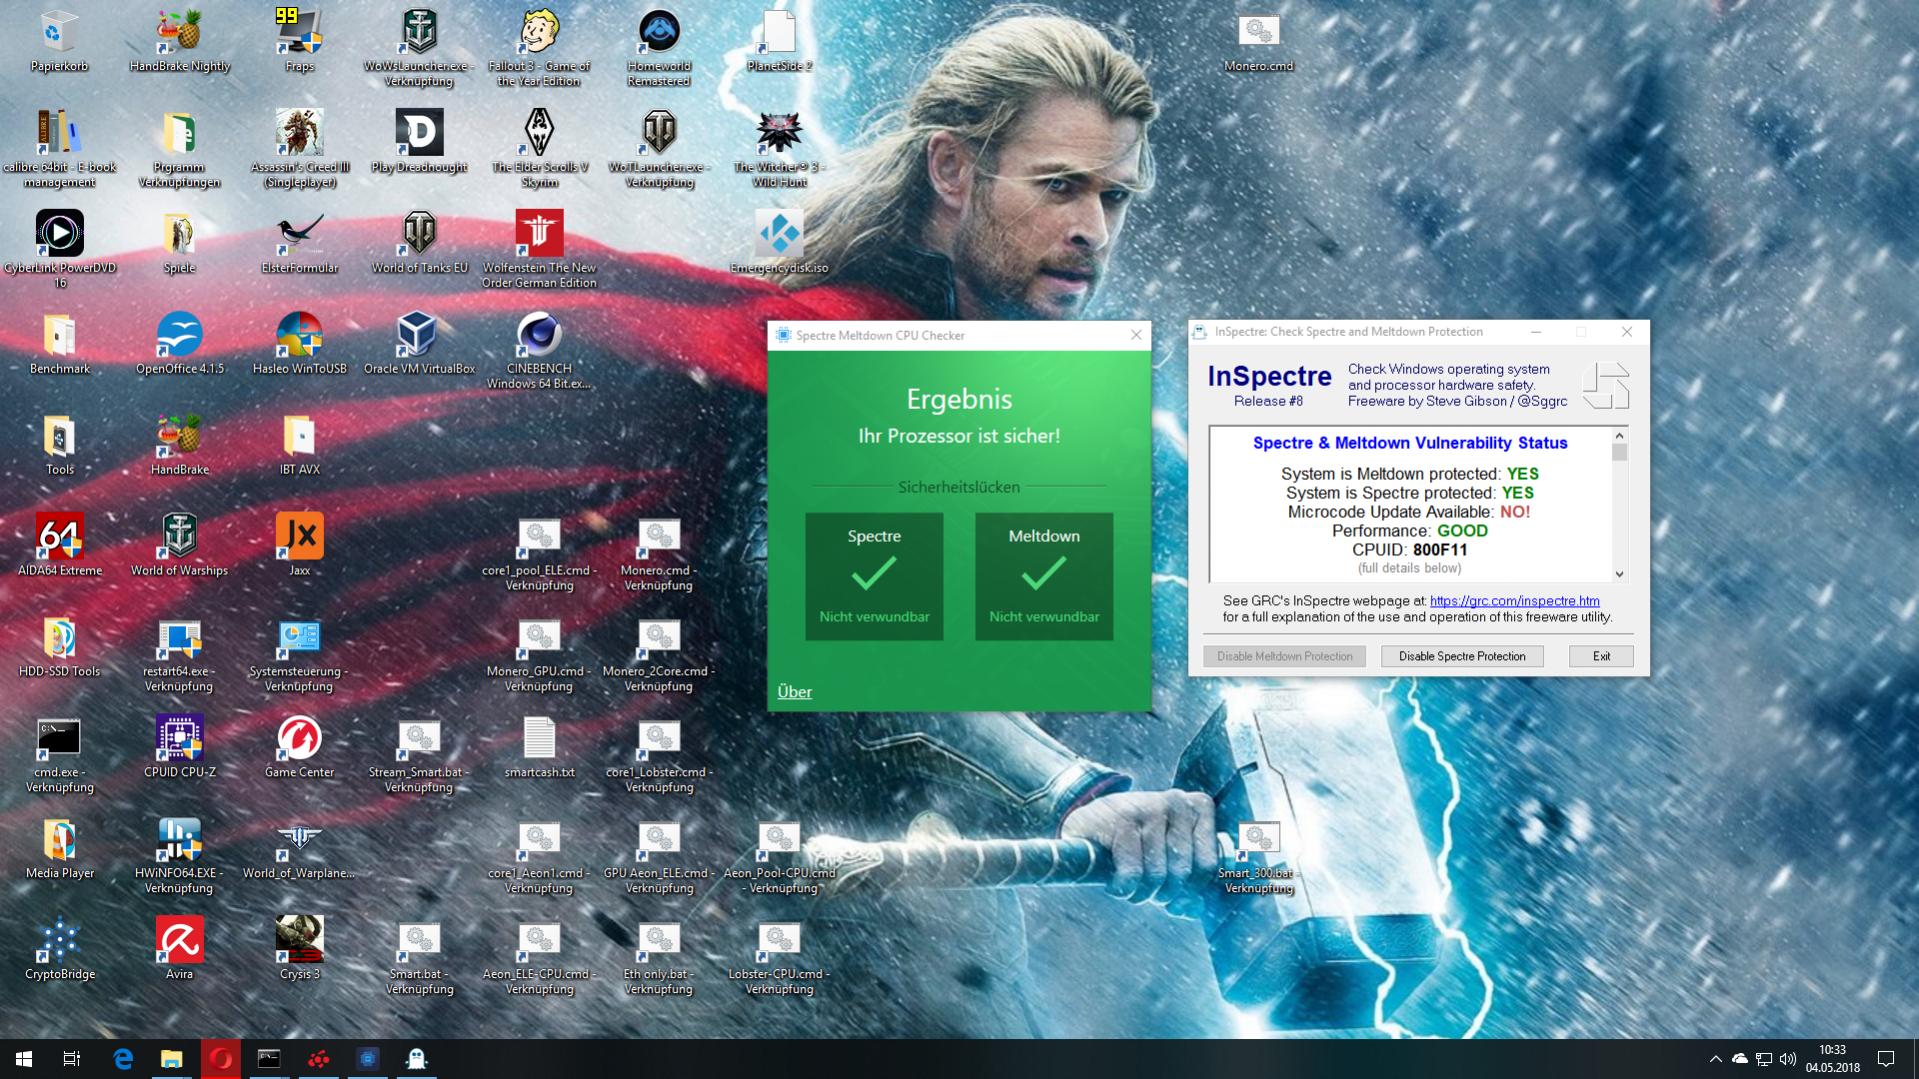Click the InSpectre scrollbar down arrow
The image size is (1919, 1079).
click(x=1619, y=574)
